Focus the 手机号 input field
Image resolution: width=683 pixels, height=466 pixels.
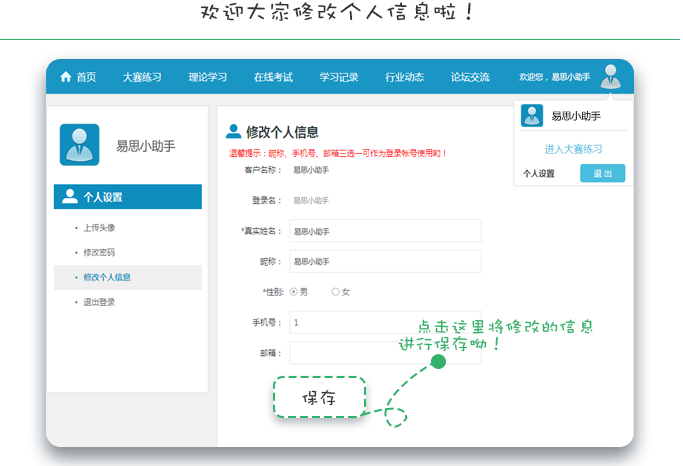click(385, 322)
